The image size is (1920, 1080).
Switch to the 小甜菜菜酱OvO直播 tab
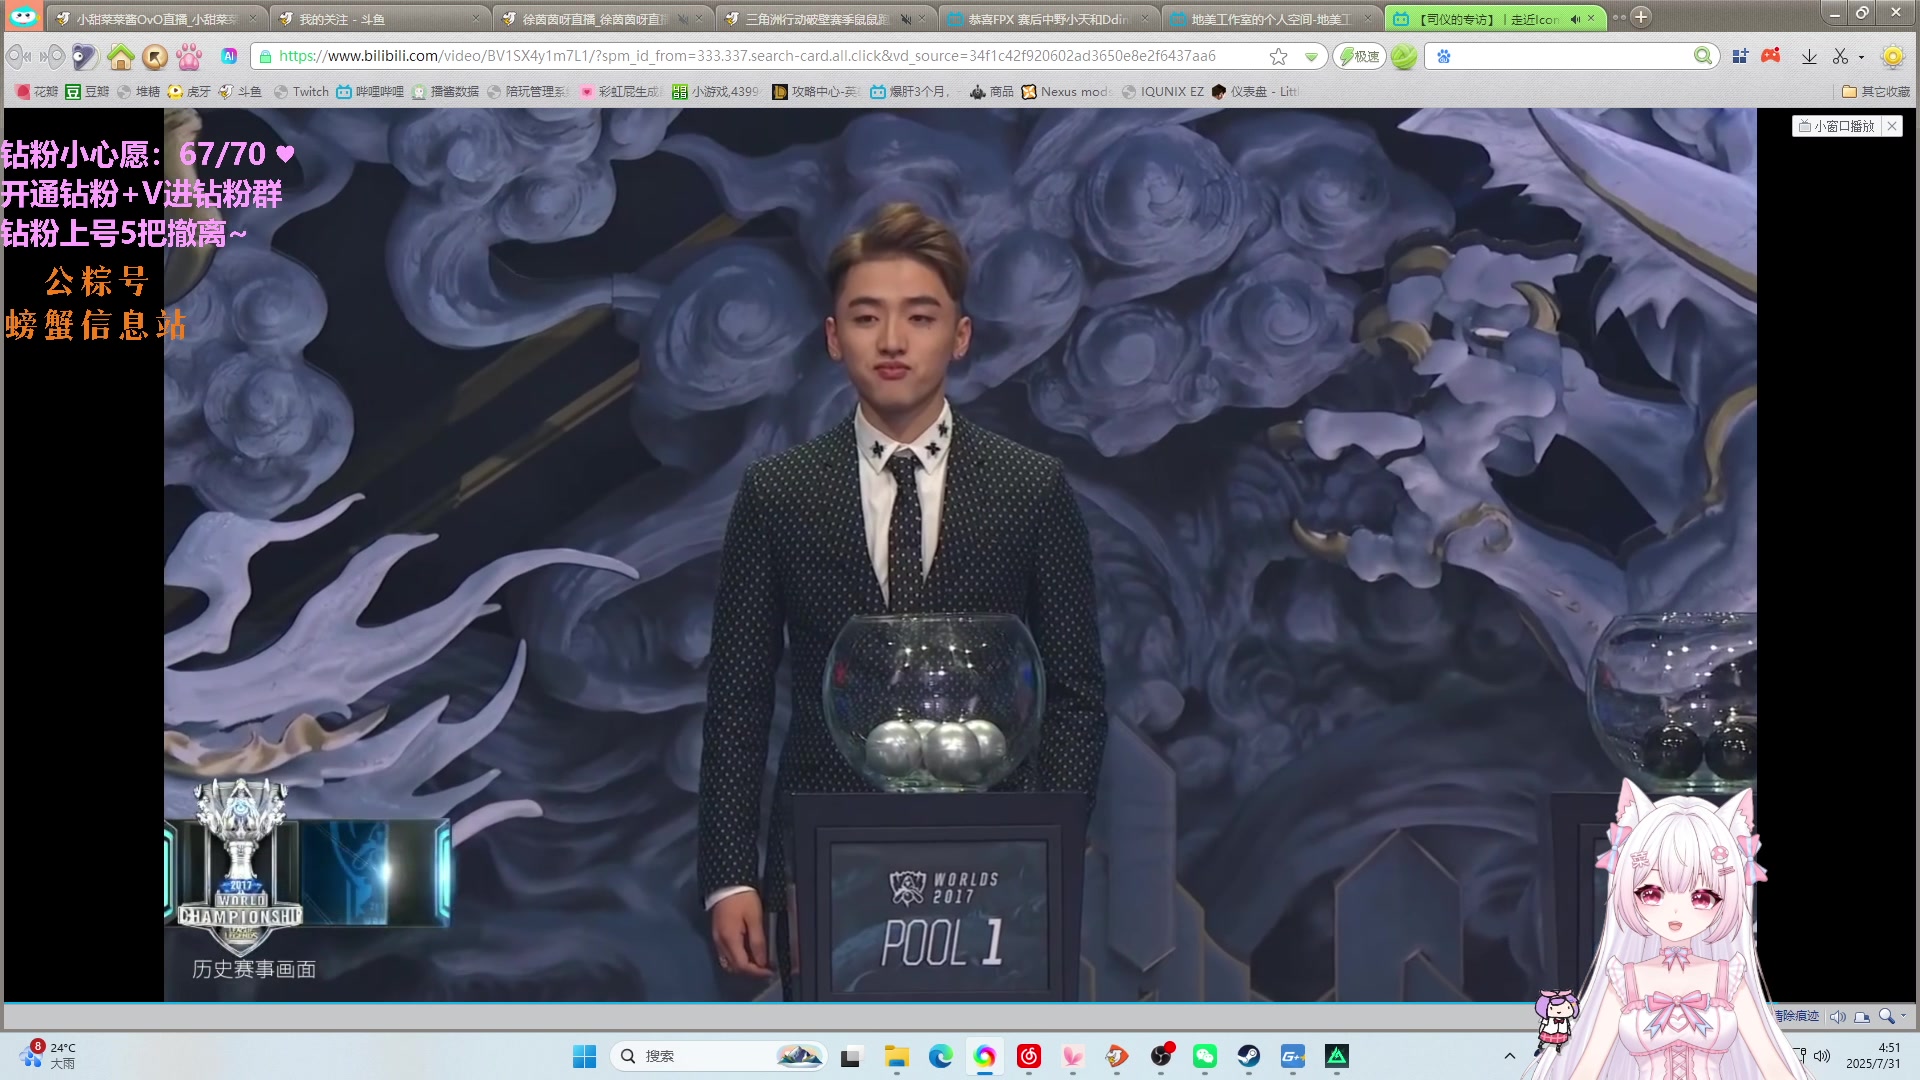(x=155, y=19)
